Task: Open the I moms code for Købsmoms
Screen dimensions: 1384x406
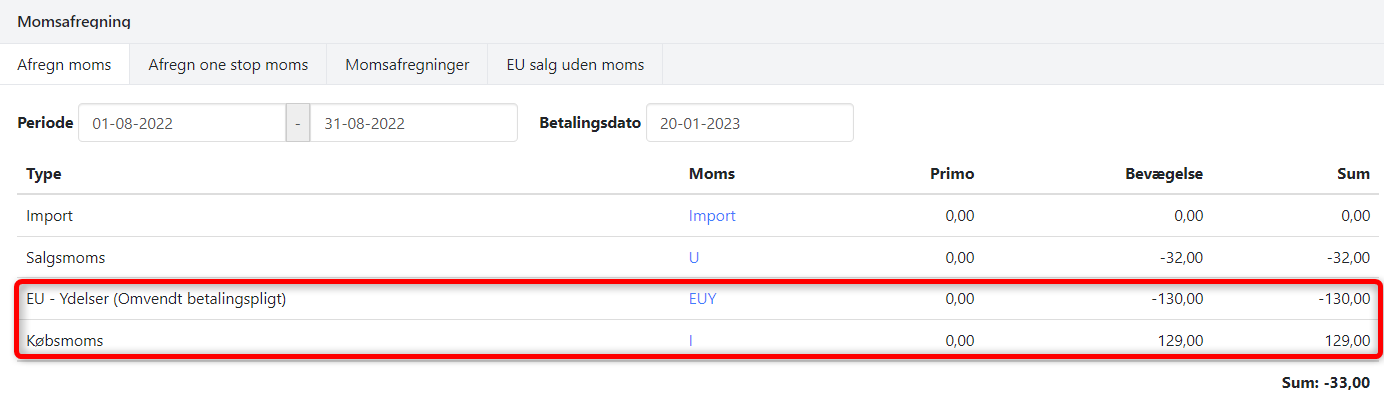Action: pyautogui.click(x=691, y=341)
